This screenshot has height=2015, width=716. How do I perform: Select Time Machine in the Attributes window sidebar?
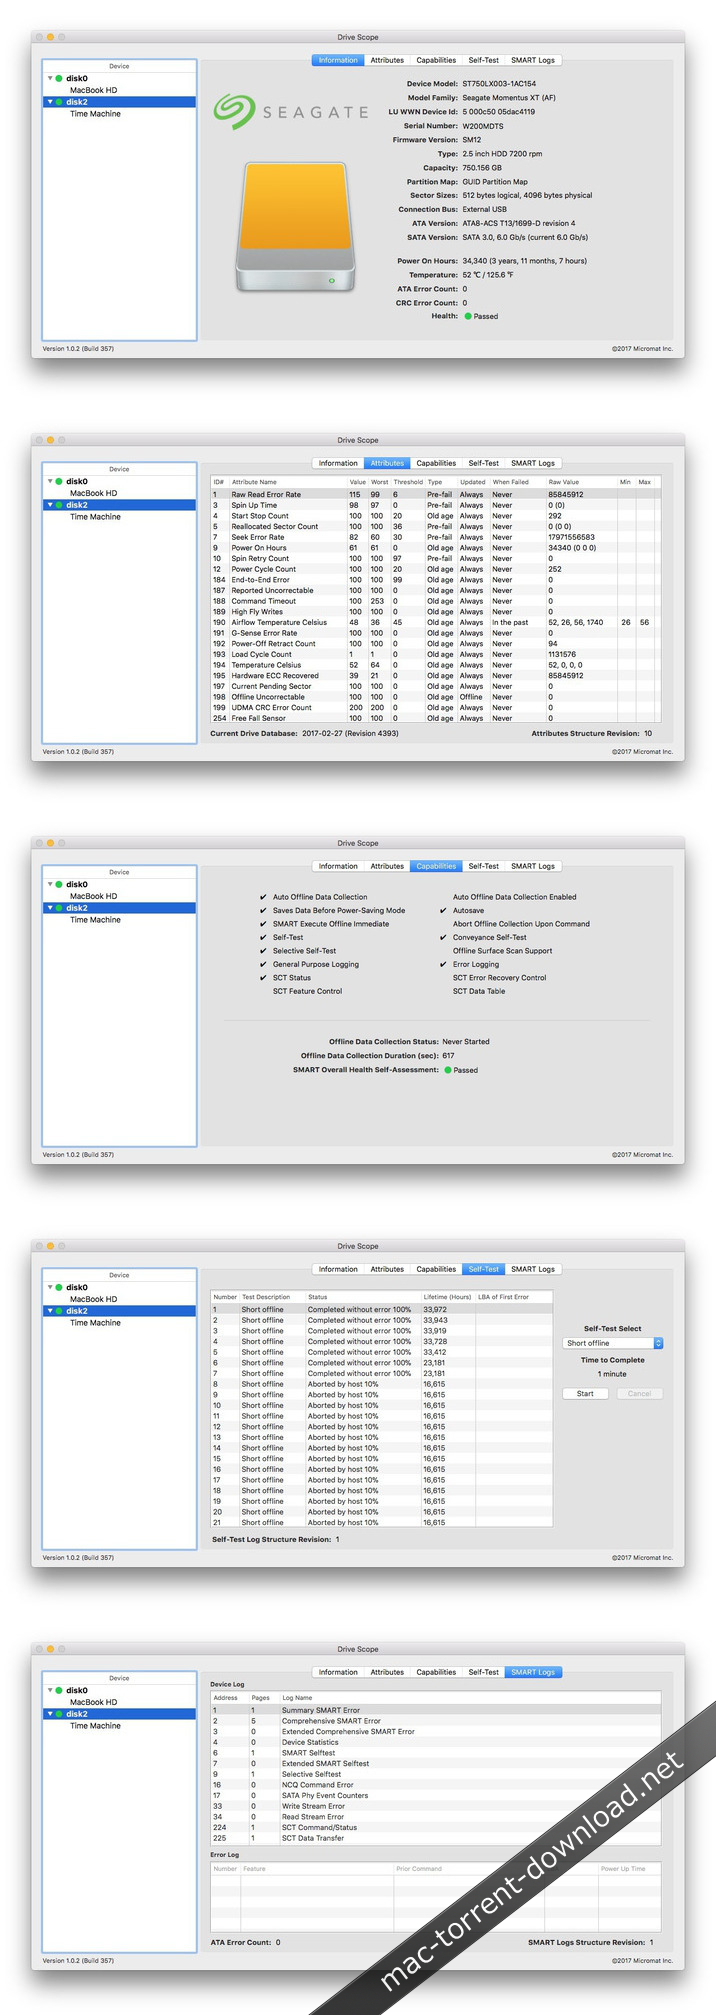pos(95,517)
